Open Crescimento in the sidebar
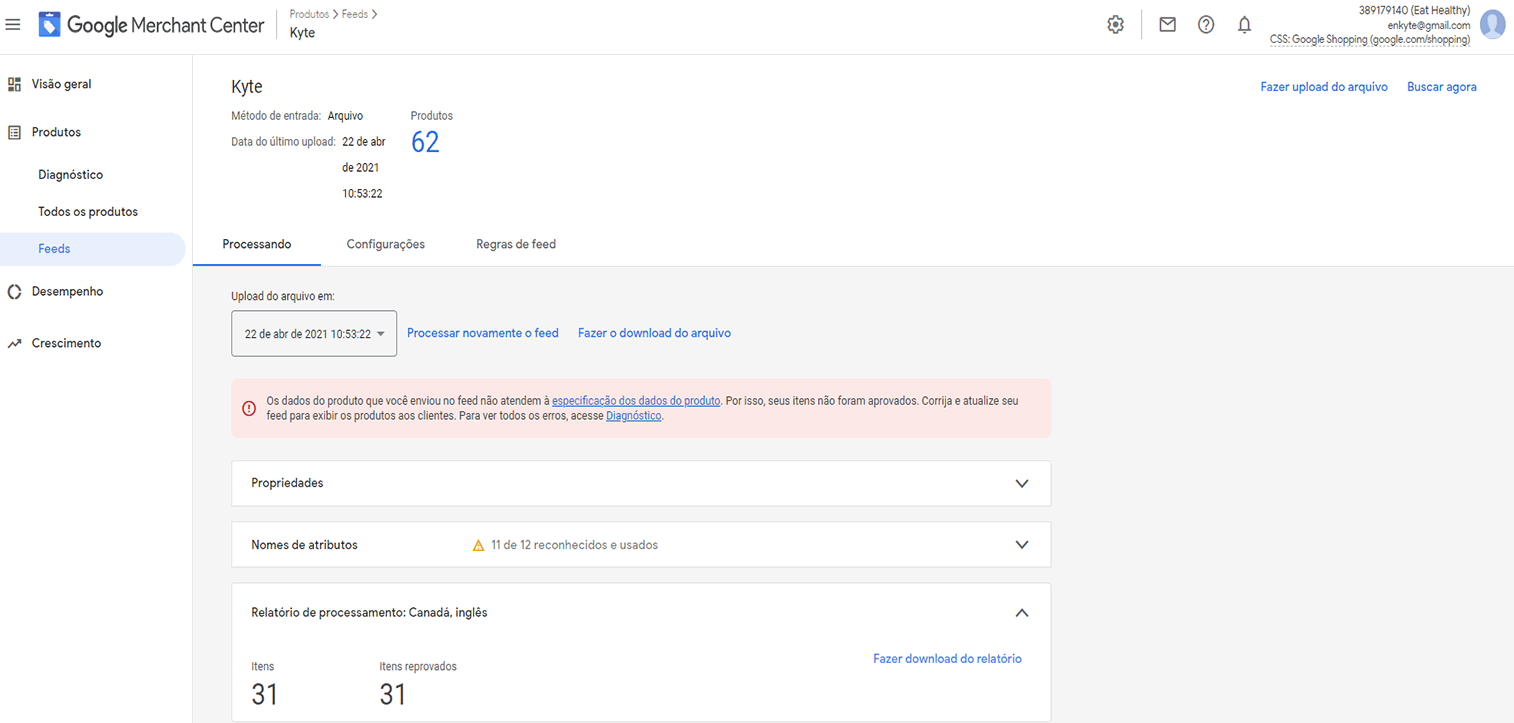Screen dimensions: 1514x723 (66, 343)
